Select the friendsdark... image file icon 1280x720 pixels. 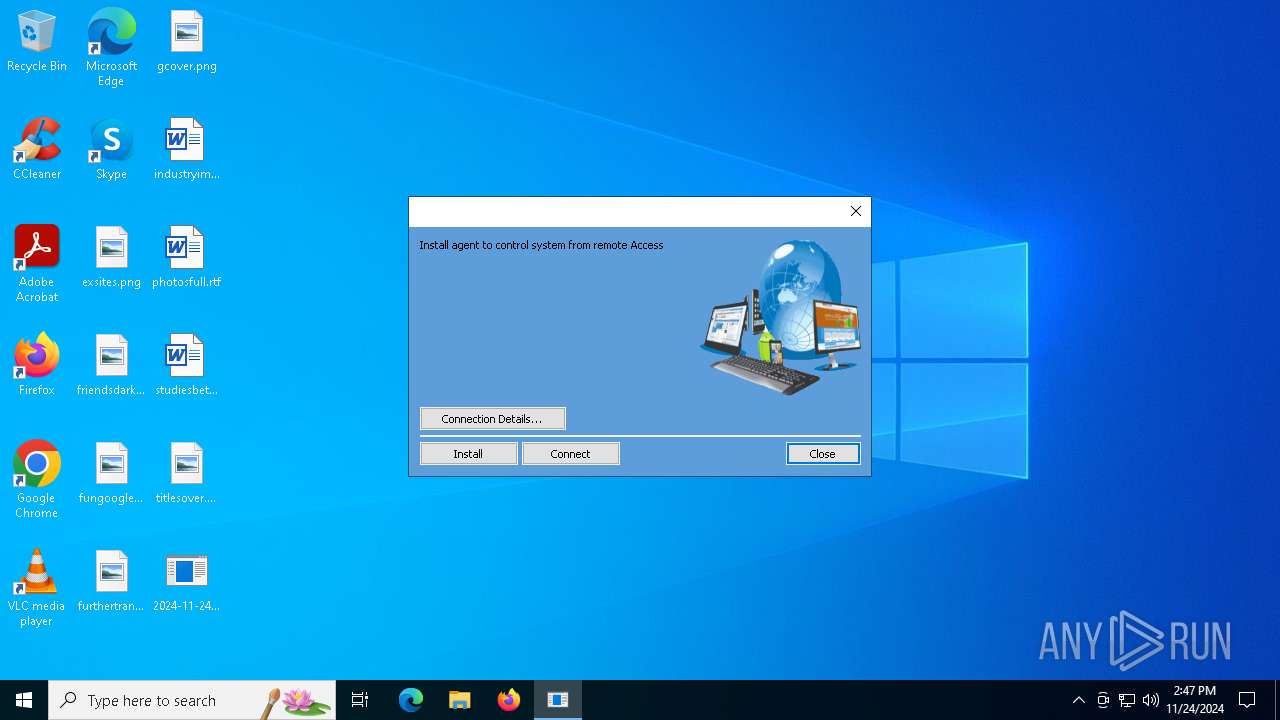(111, 366)
